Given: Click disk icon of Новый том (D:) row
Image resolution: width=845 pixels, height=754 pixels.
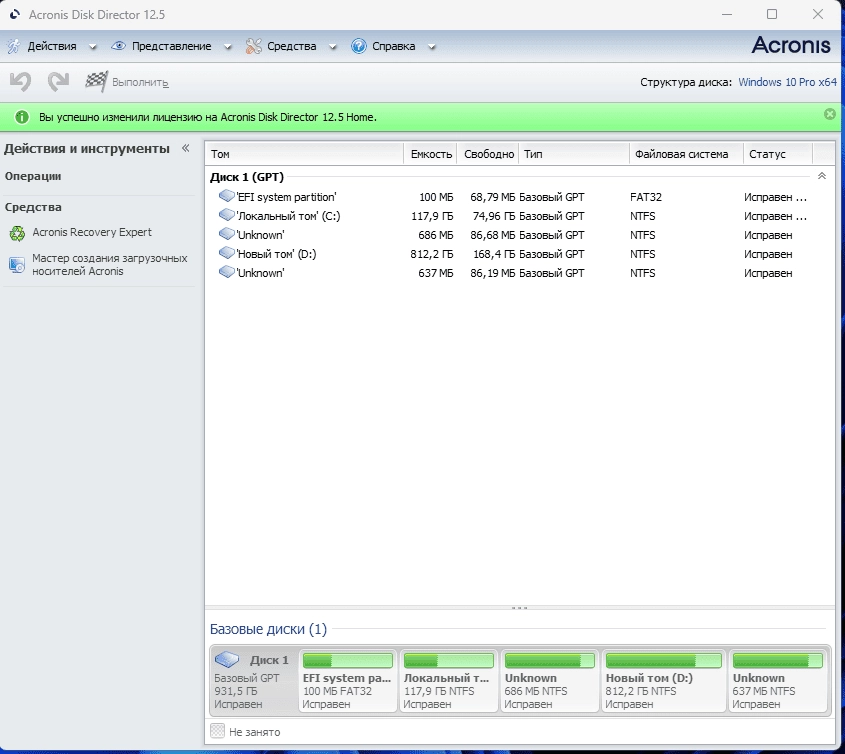Looking at the screenshot, I should 226,253.
